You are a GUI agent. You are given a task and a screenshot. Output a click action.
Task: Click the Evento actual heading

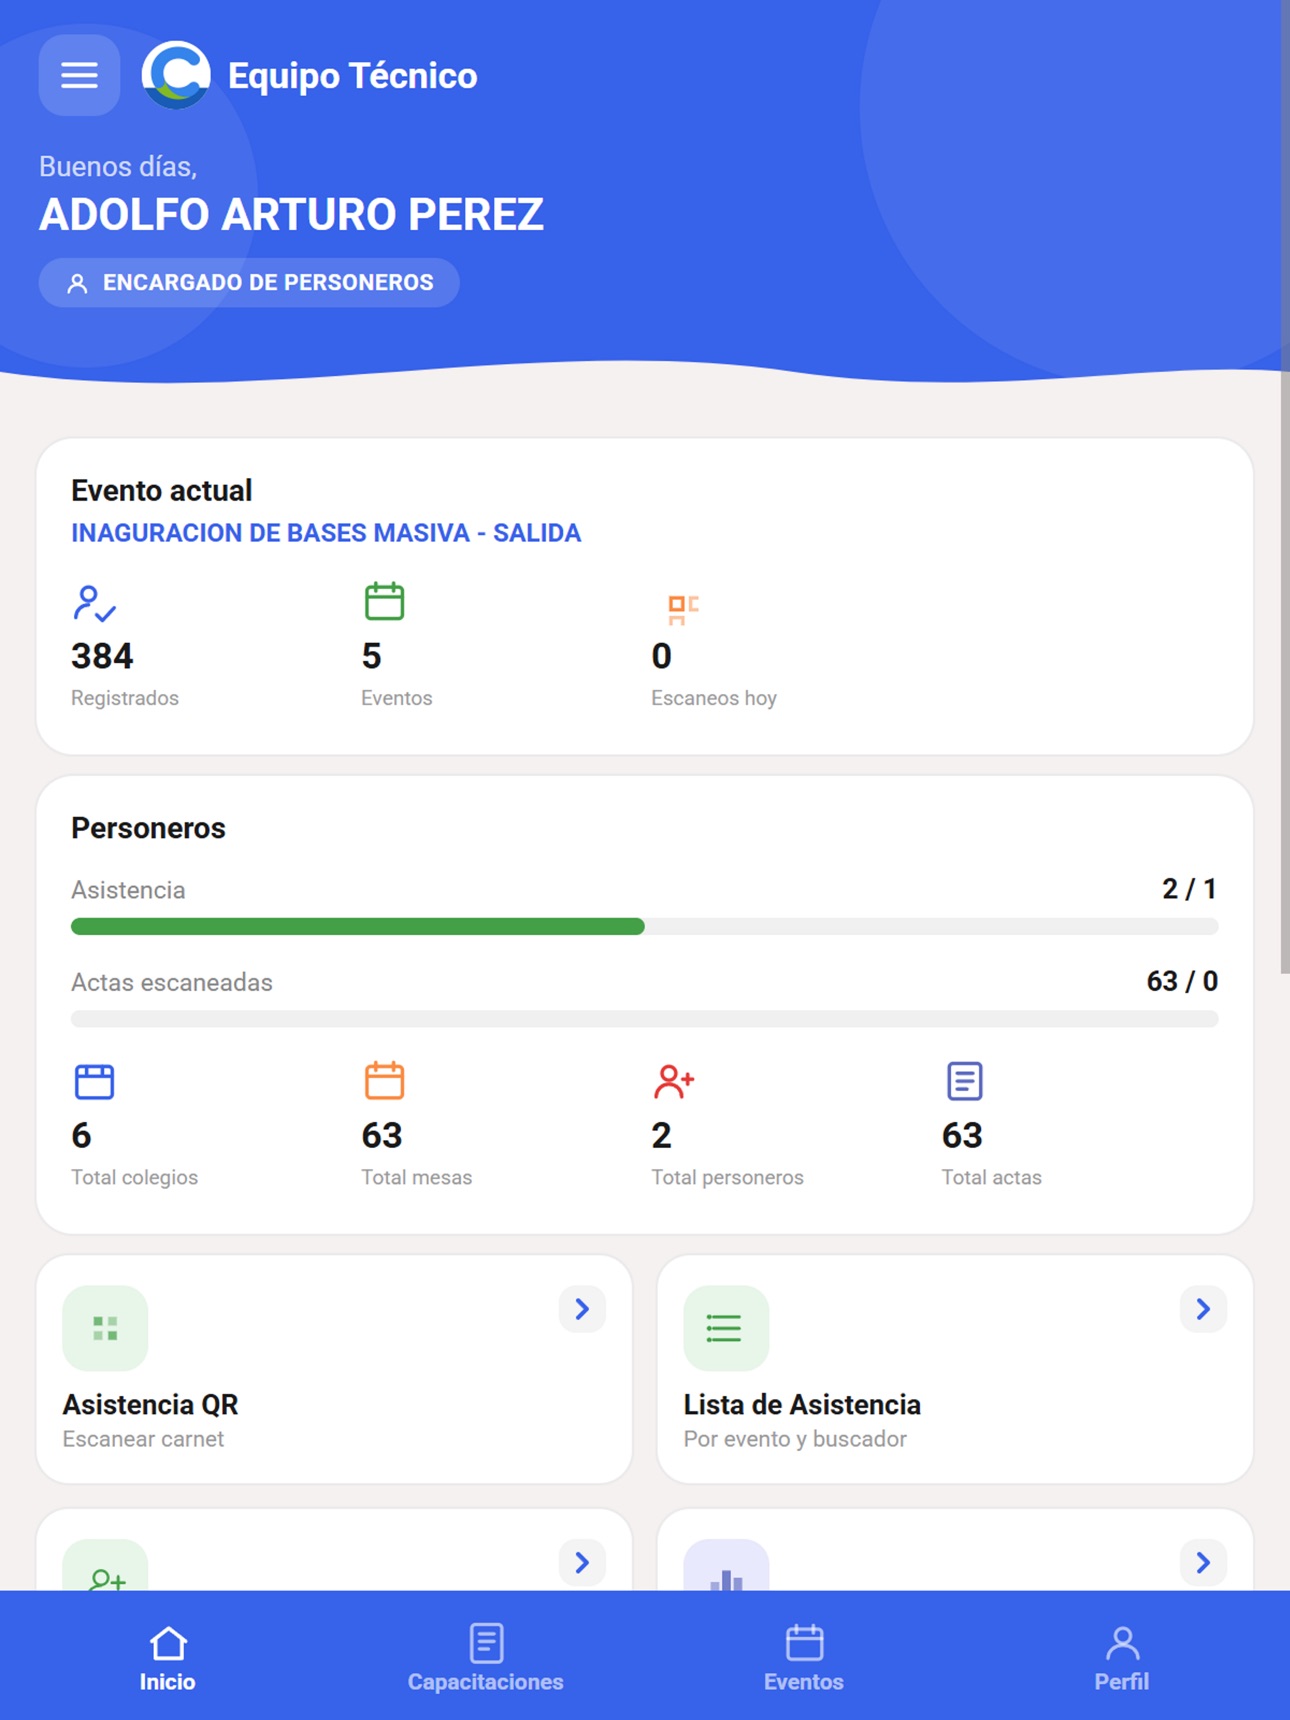click(161, 491)
